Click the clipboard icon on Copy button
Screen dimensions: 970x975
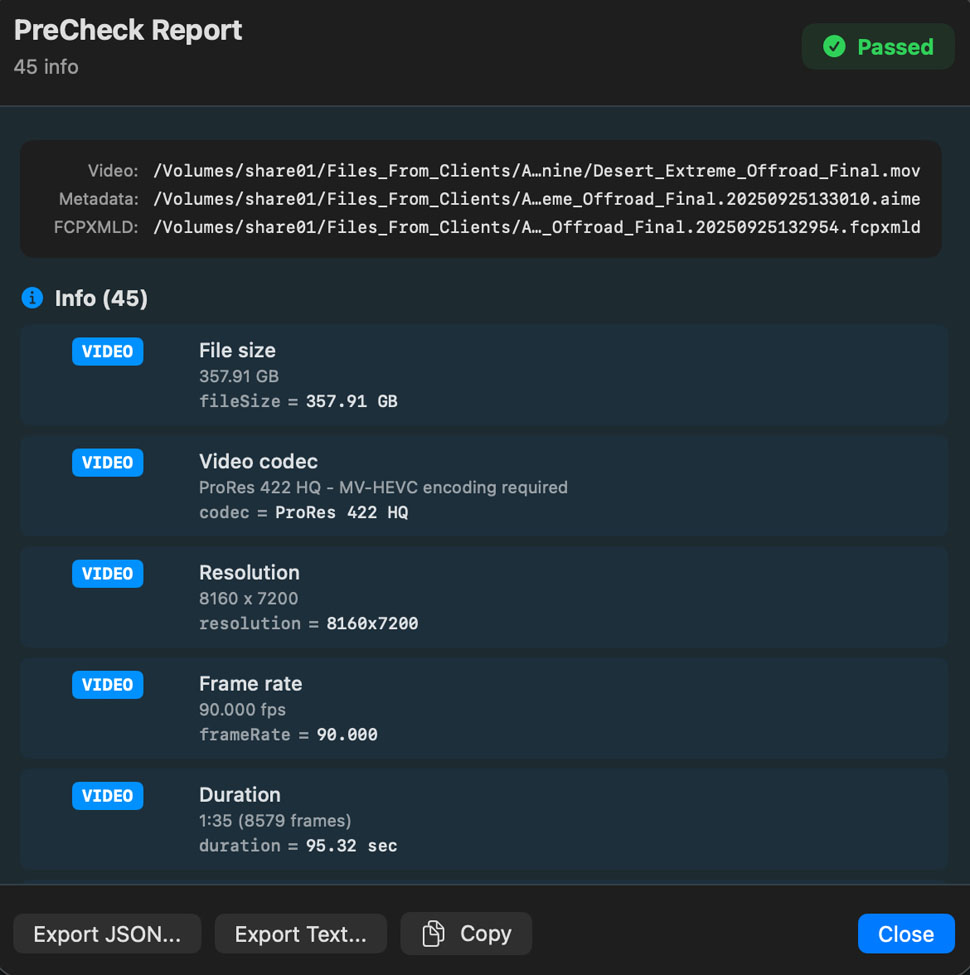click(x=433, y=934)
